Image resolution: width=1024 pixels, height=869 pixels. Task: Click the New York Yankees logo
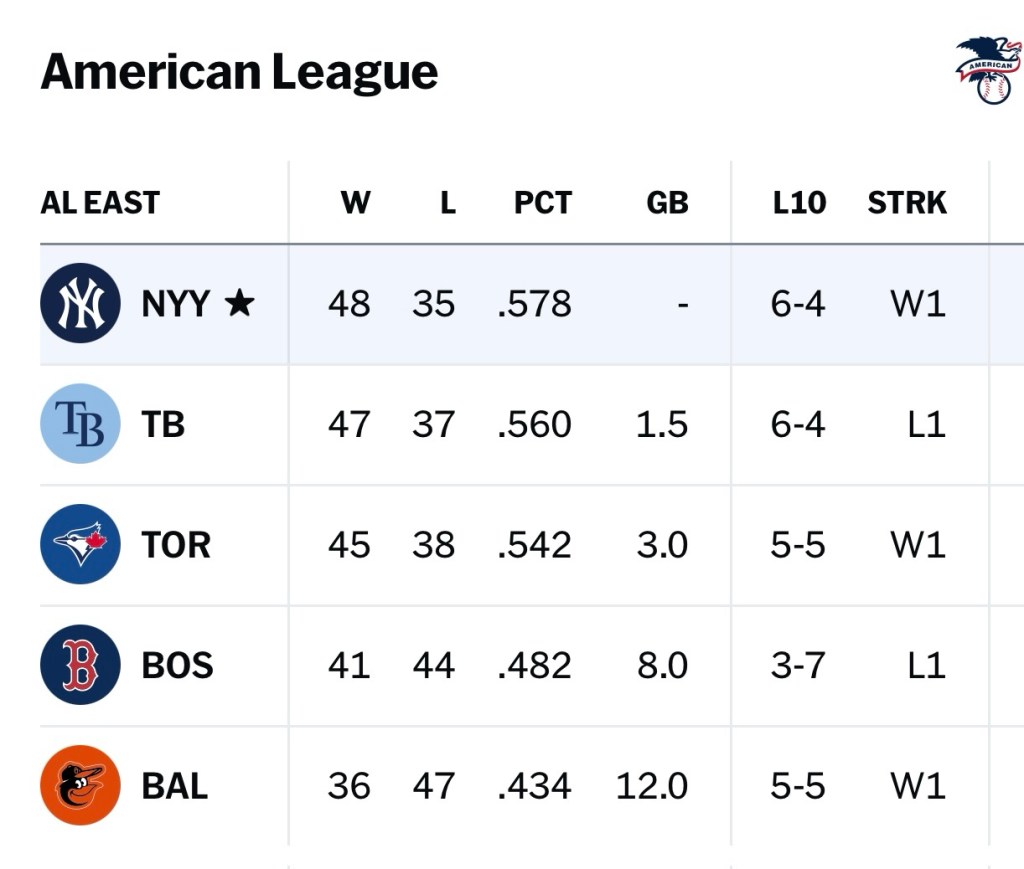tap(80, 303)
